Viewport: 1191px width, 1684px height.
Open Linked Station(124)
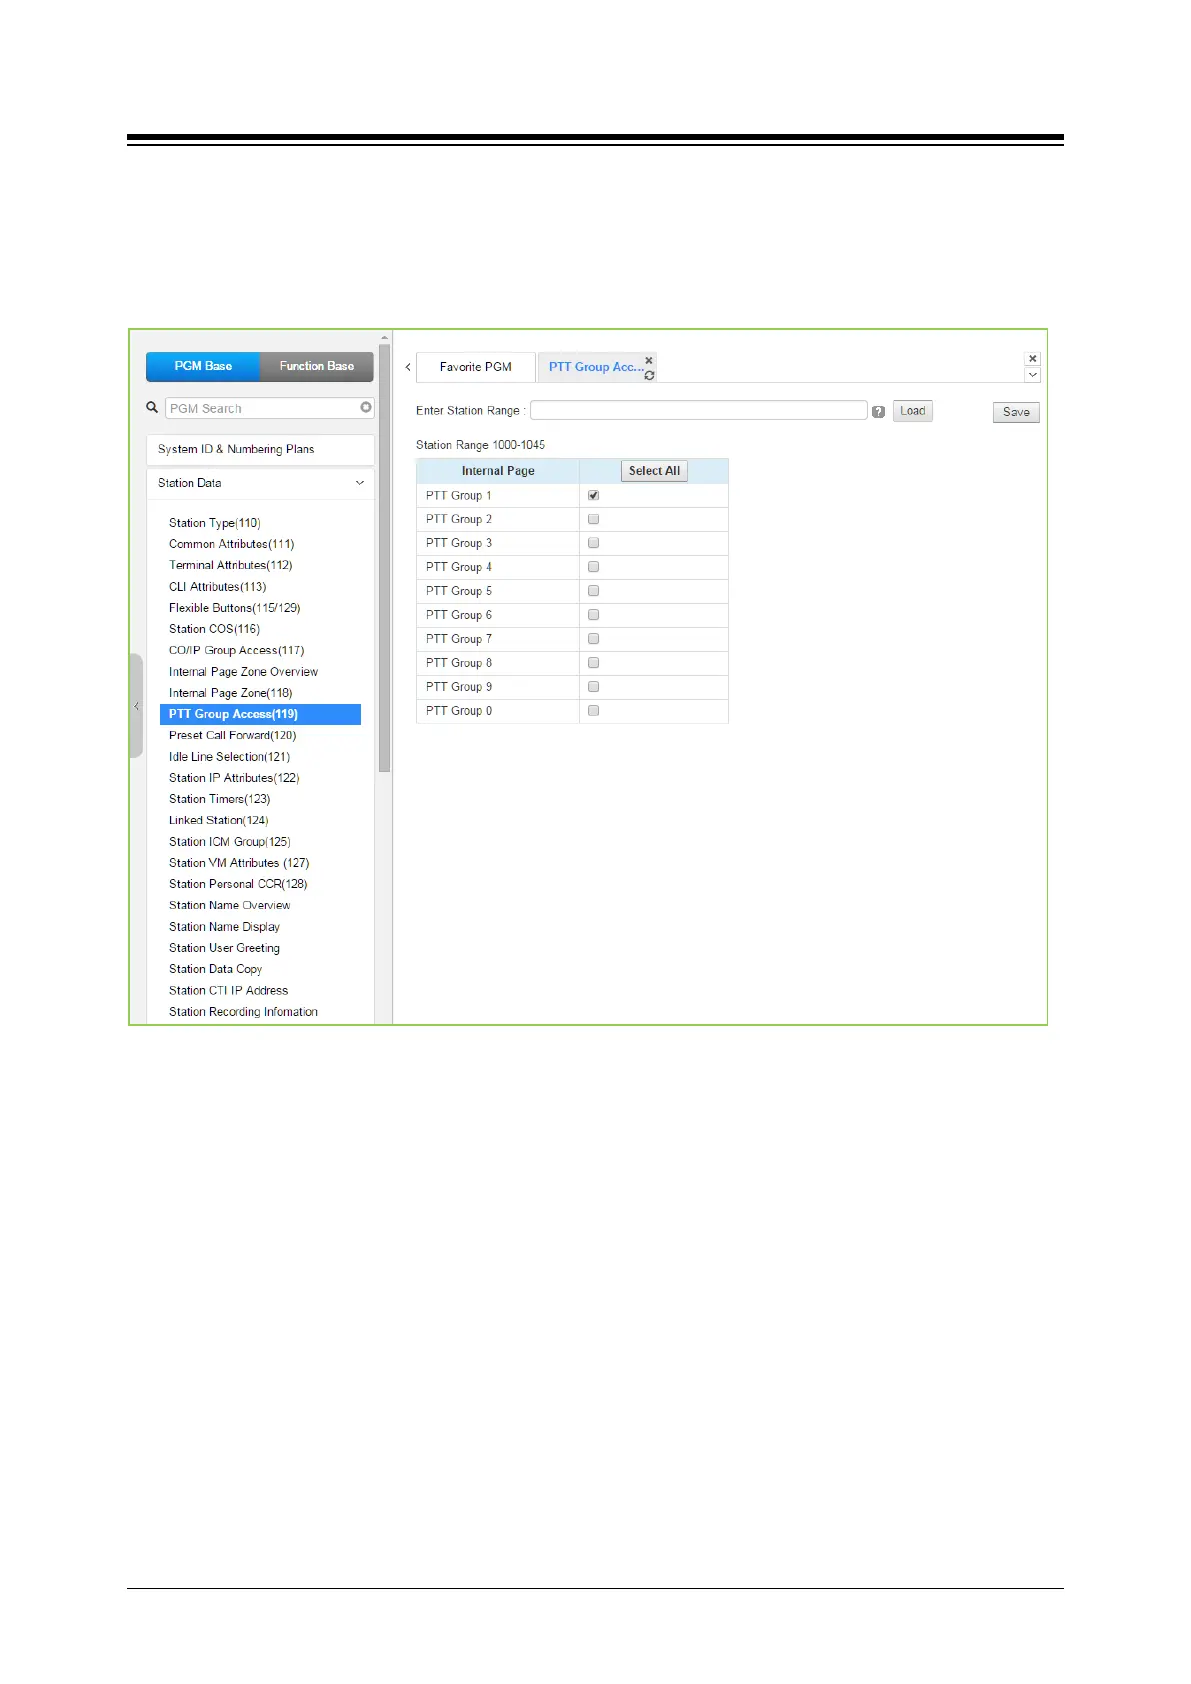[219, 820]
